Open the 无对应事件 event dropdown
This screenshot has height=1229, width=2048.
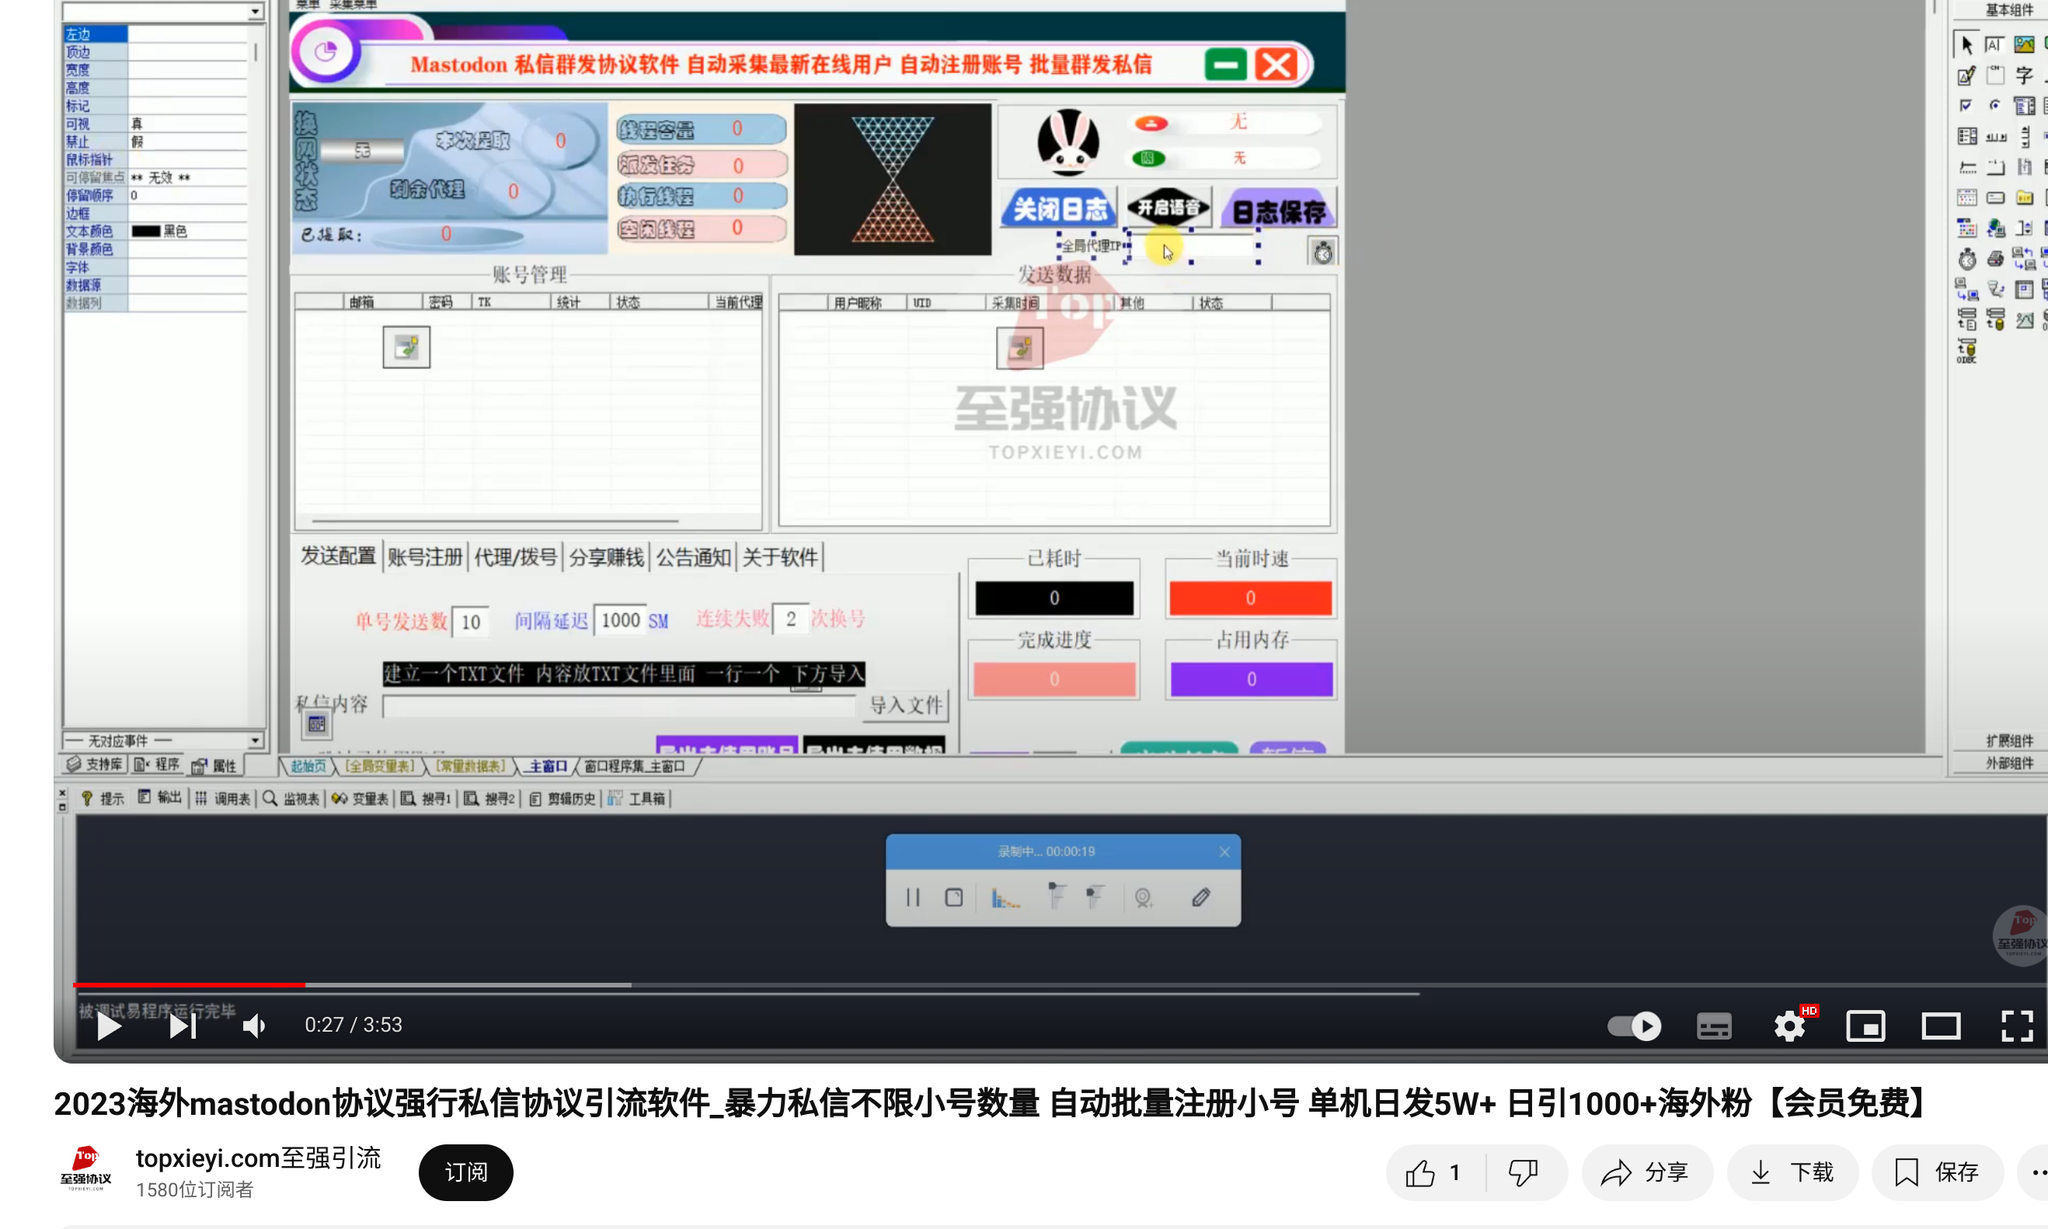click(255, 740)
